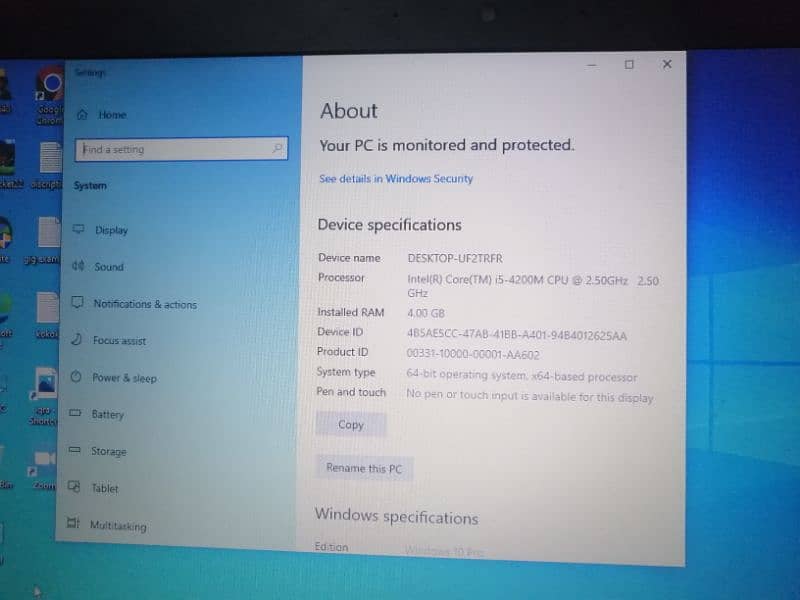Click the Sound speaker icon

tap(78, 266)
